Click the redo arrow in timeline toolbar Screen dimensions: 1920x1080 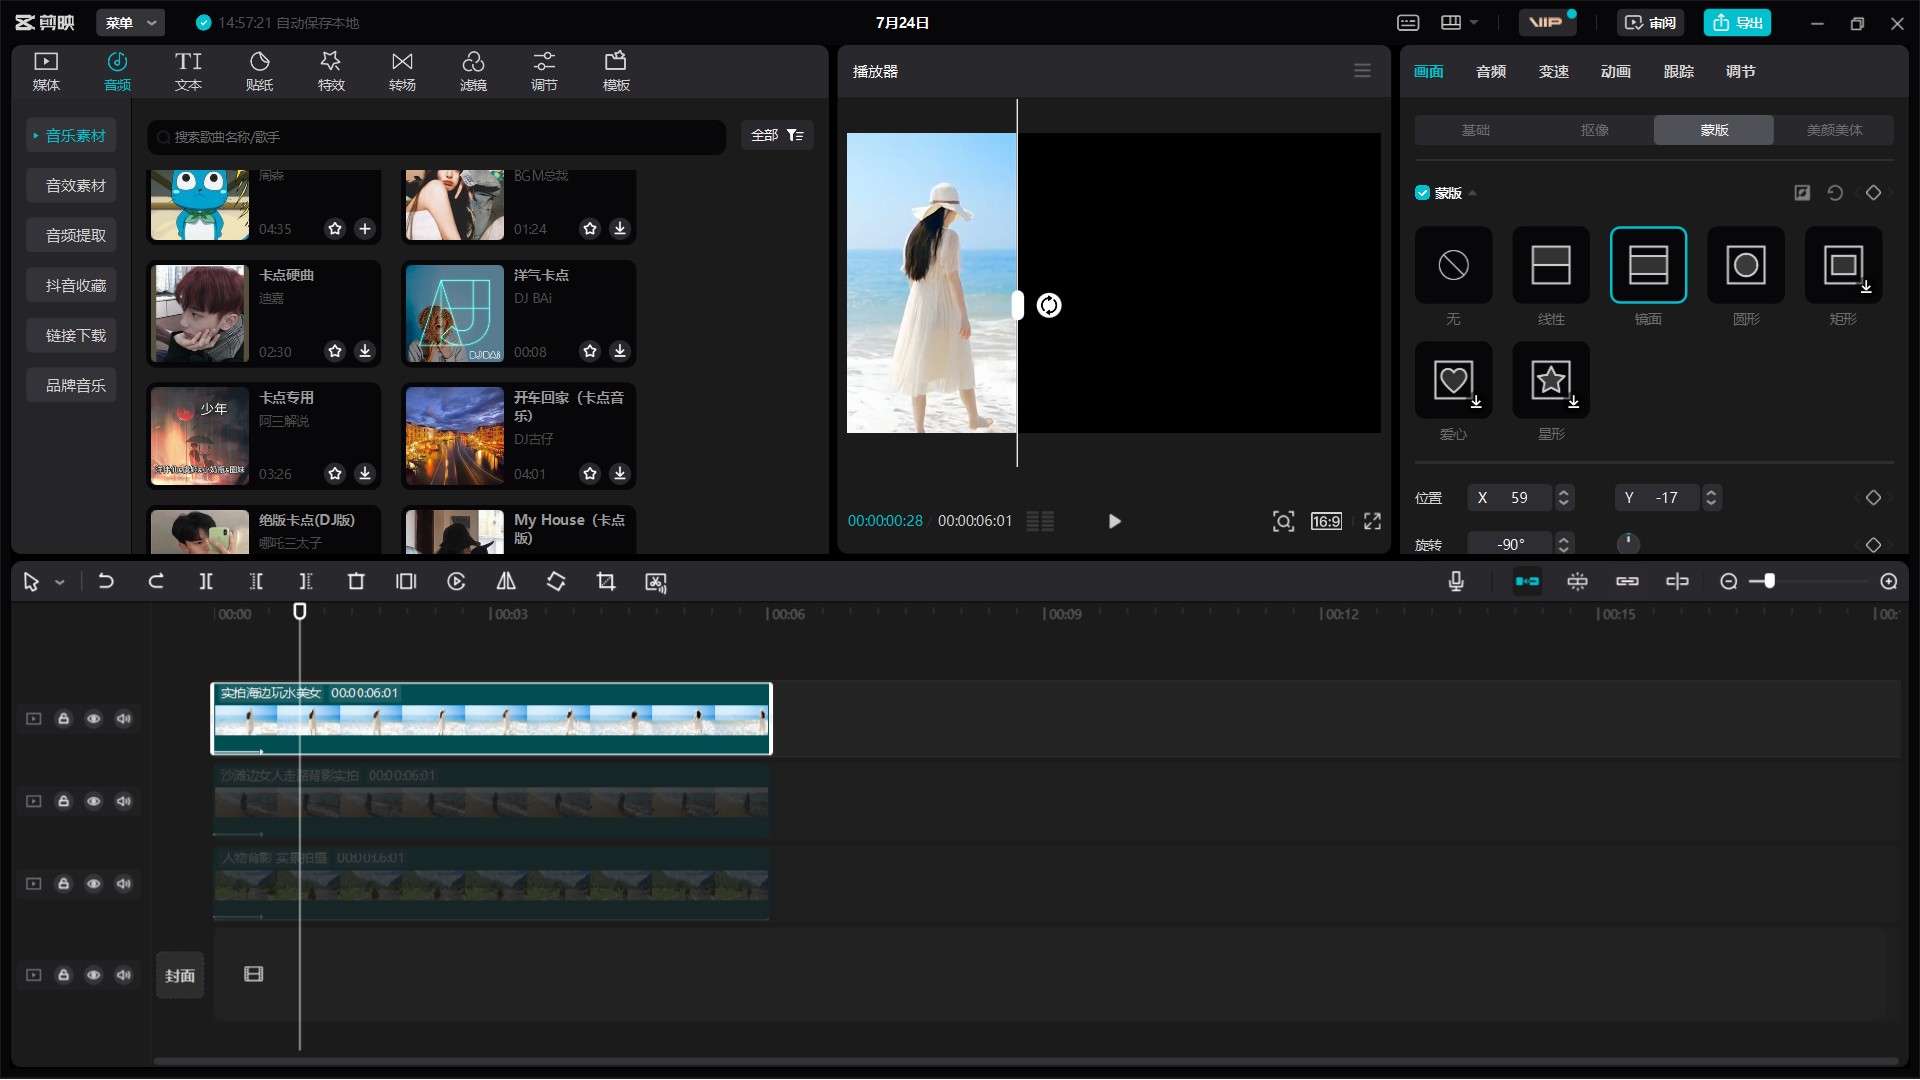[x=156, y=581]
